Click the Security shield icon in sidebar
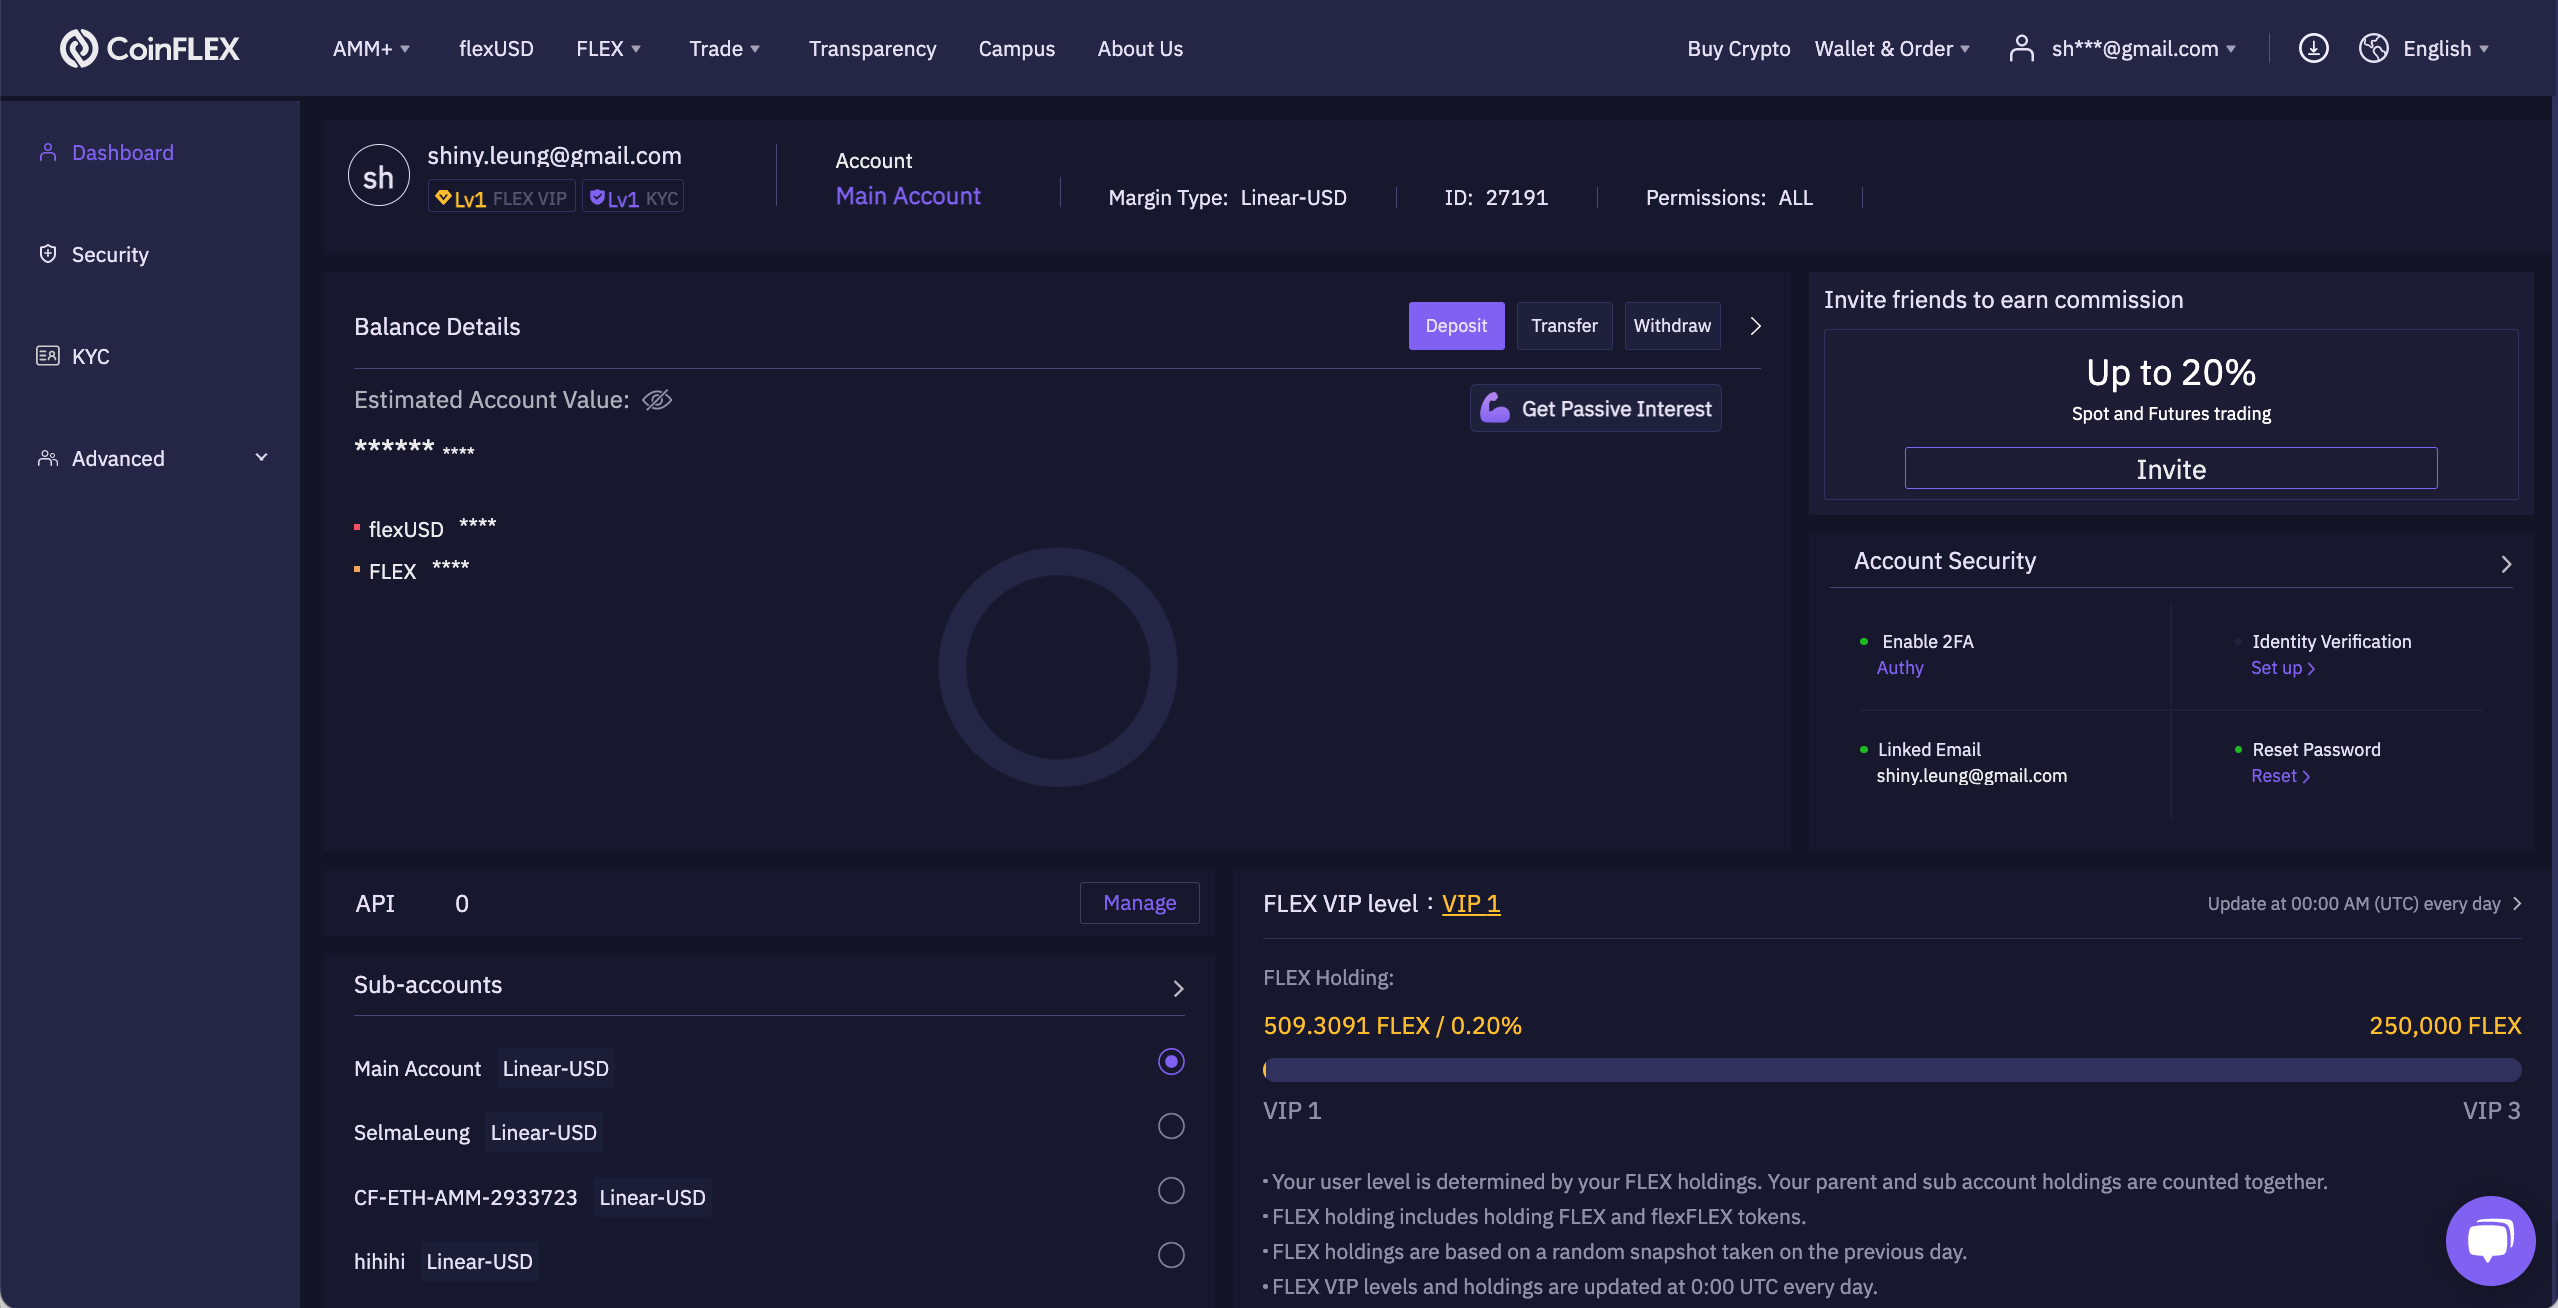Screen dimensions: 2558x1308 tap(47, 254)
